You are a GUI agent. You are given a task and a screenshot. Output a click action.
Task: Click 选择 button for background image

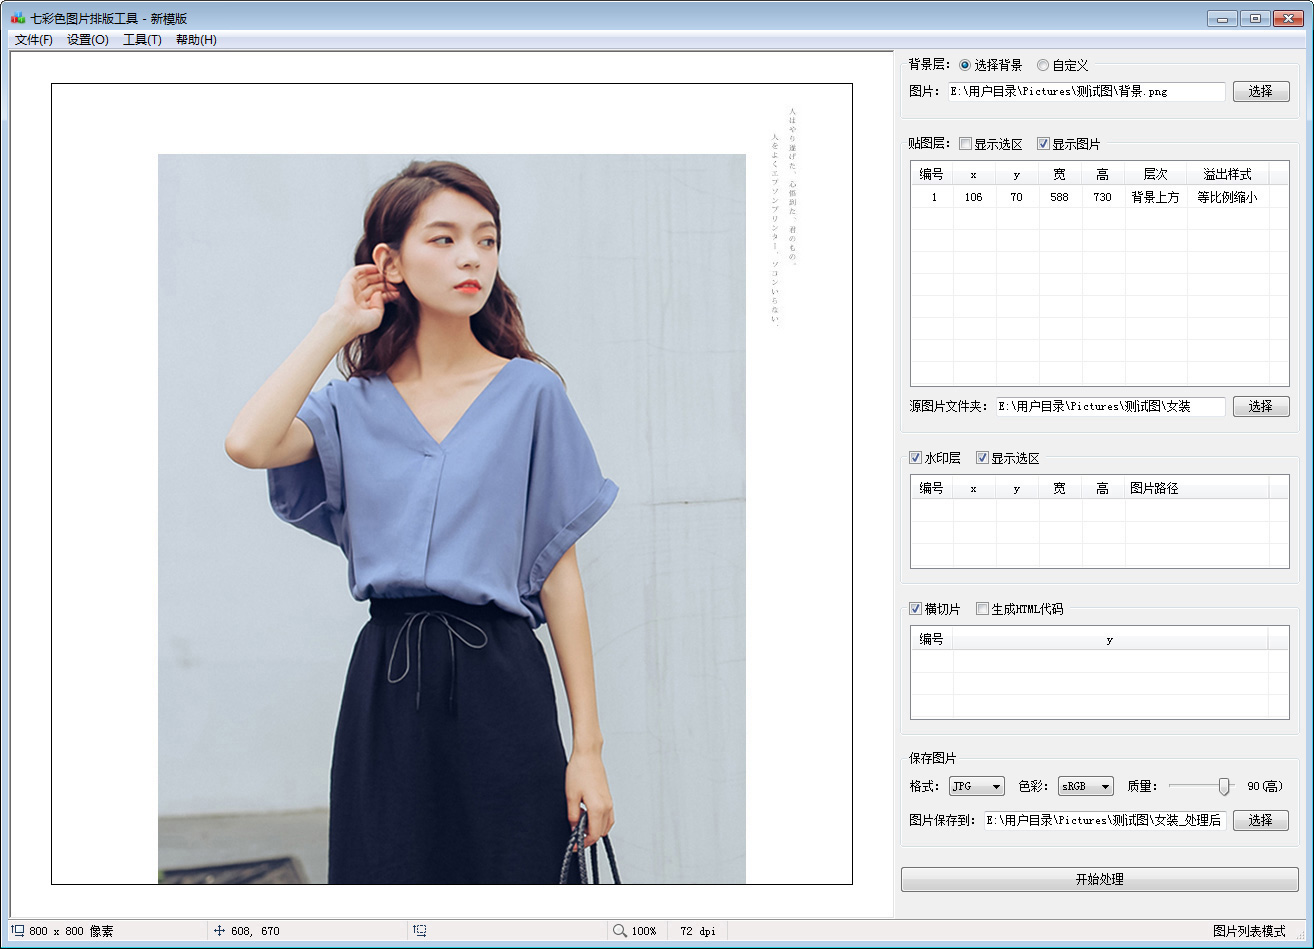tap(1261, 91)
